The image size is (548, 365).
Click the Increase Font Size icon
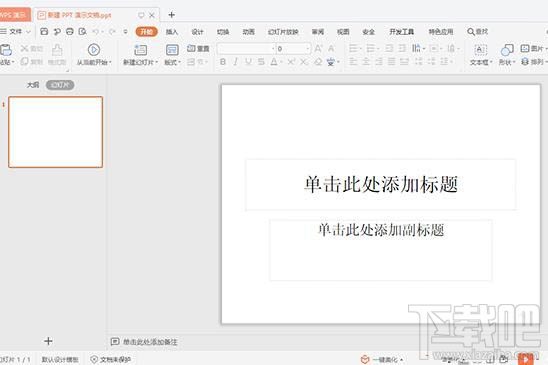(318, 49)
